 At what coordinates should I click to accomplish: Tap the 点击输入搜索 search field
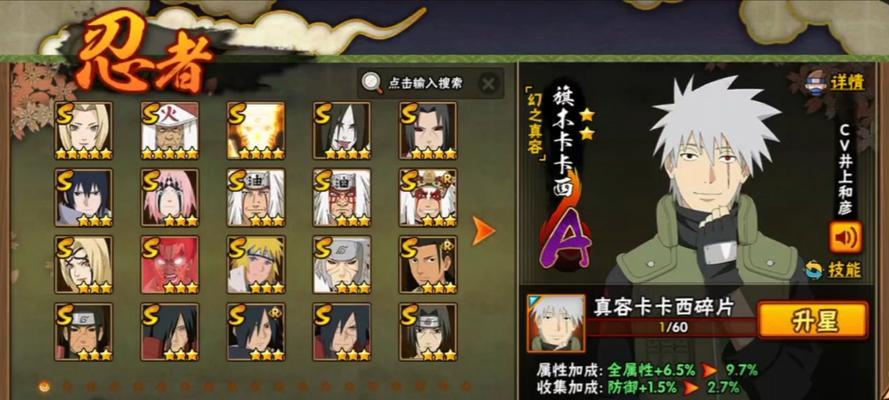[425, 84]
